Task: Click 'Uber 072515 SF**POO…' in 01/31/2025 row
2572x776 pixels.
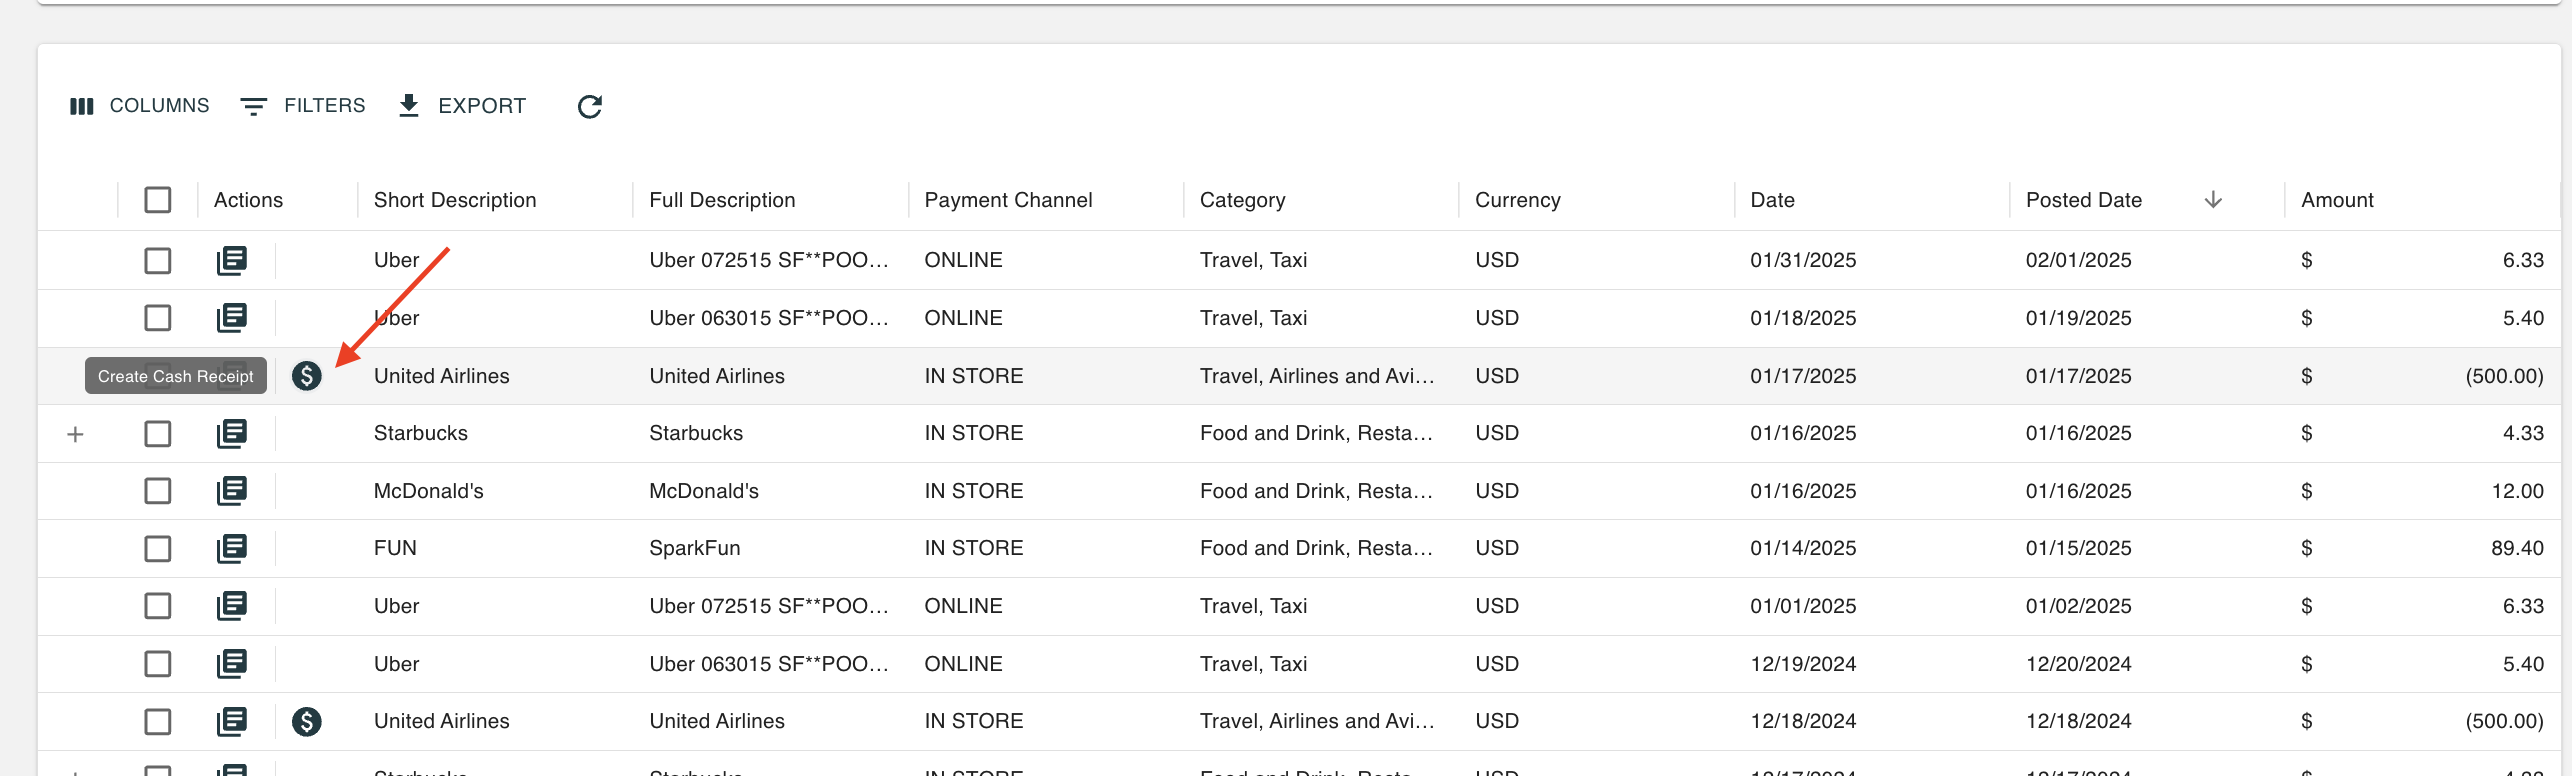Action: tap(769, 260)
